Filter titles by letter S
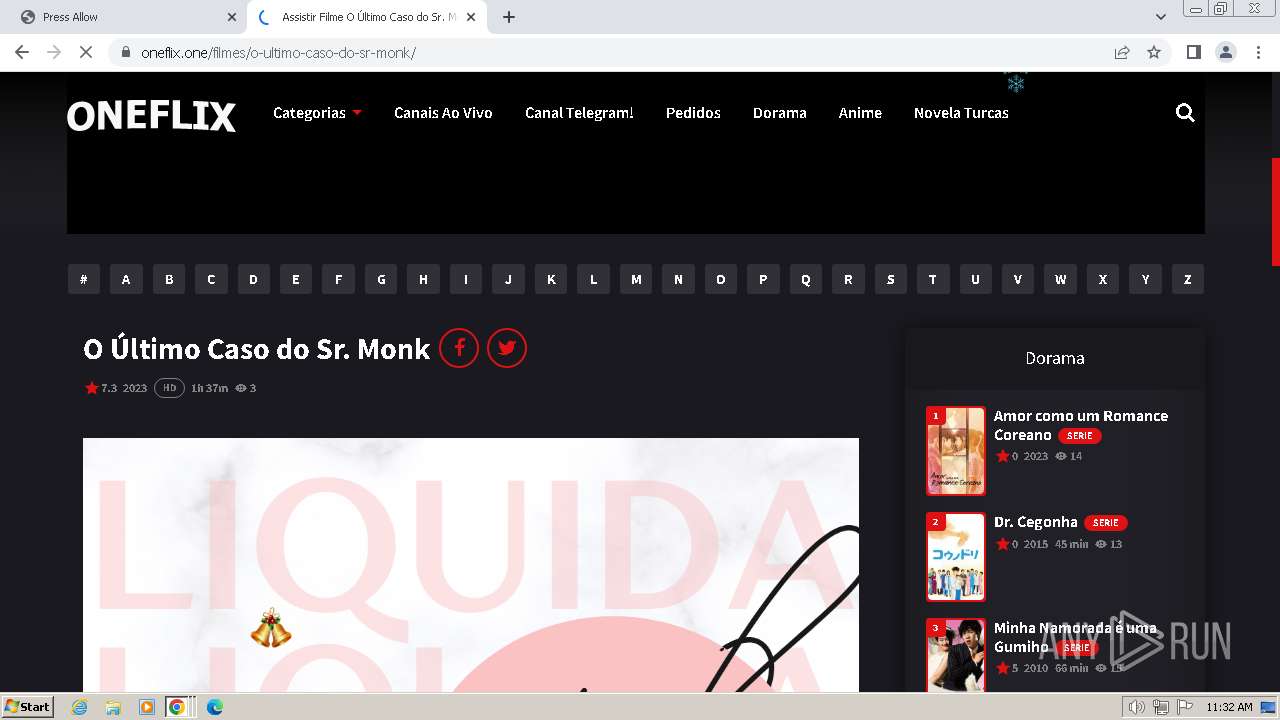 click(x=891, y=279)
